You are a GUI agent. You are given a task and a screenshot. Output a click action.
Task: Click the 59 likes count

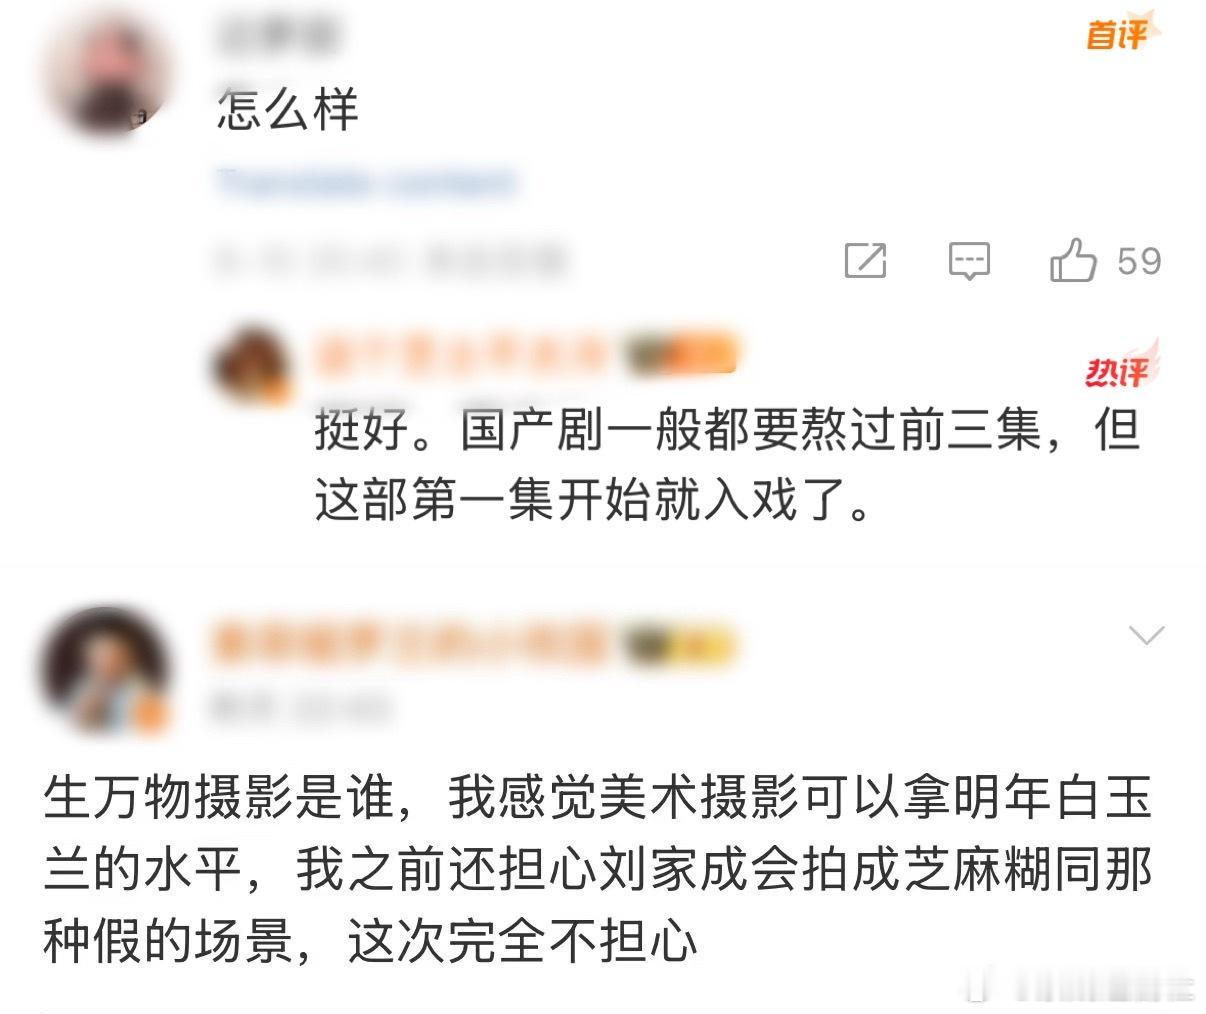tap(1139, 261)
